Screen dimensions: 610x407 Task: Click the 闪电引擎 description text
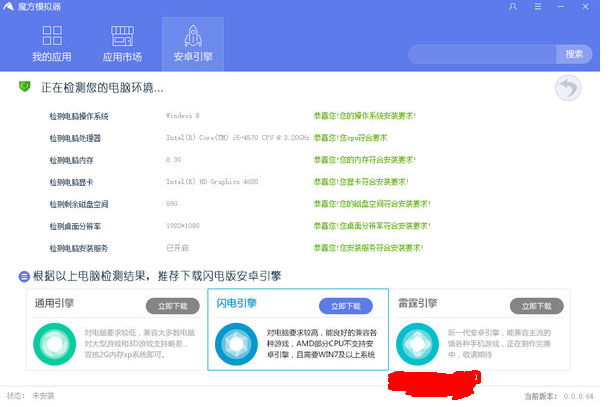point(322,344)
